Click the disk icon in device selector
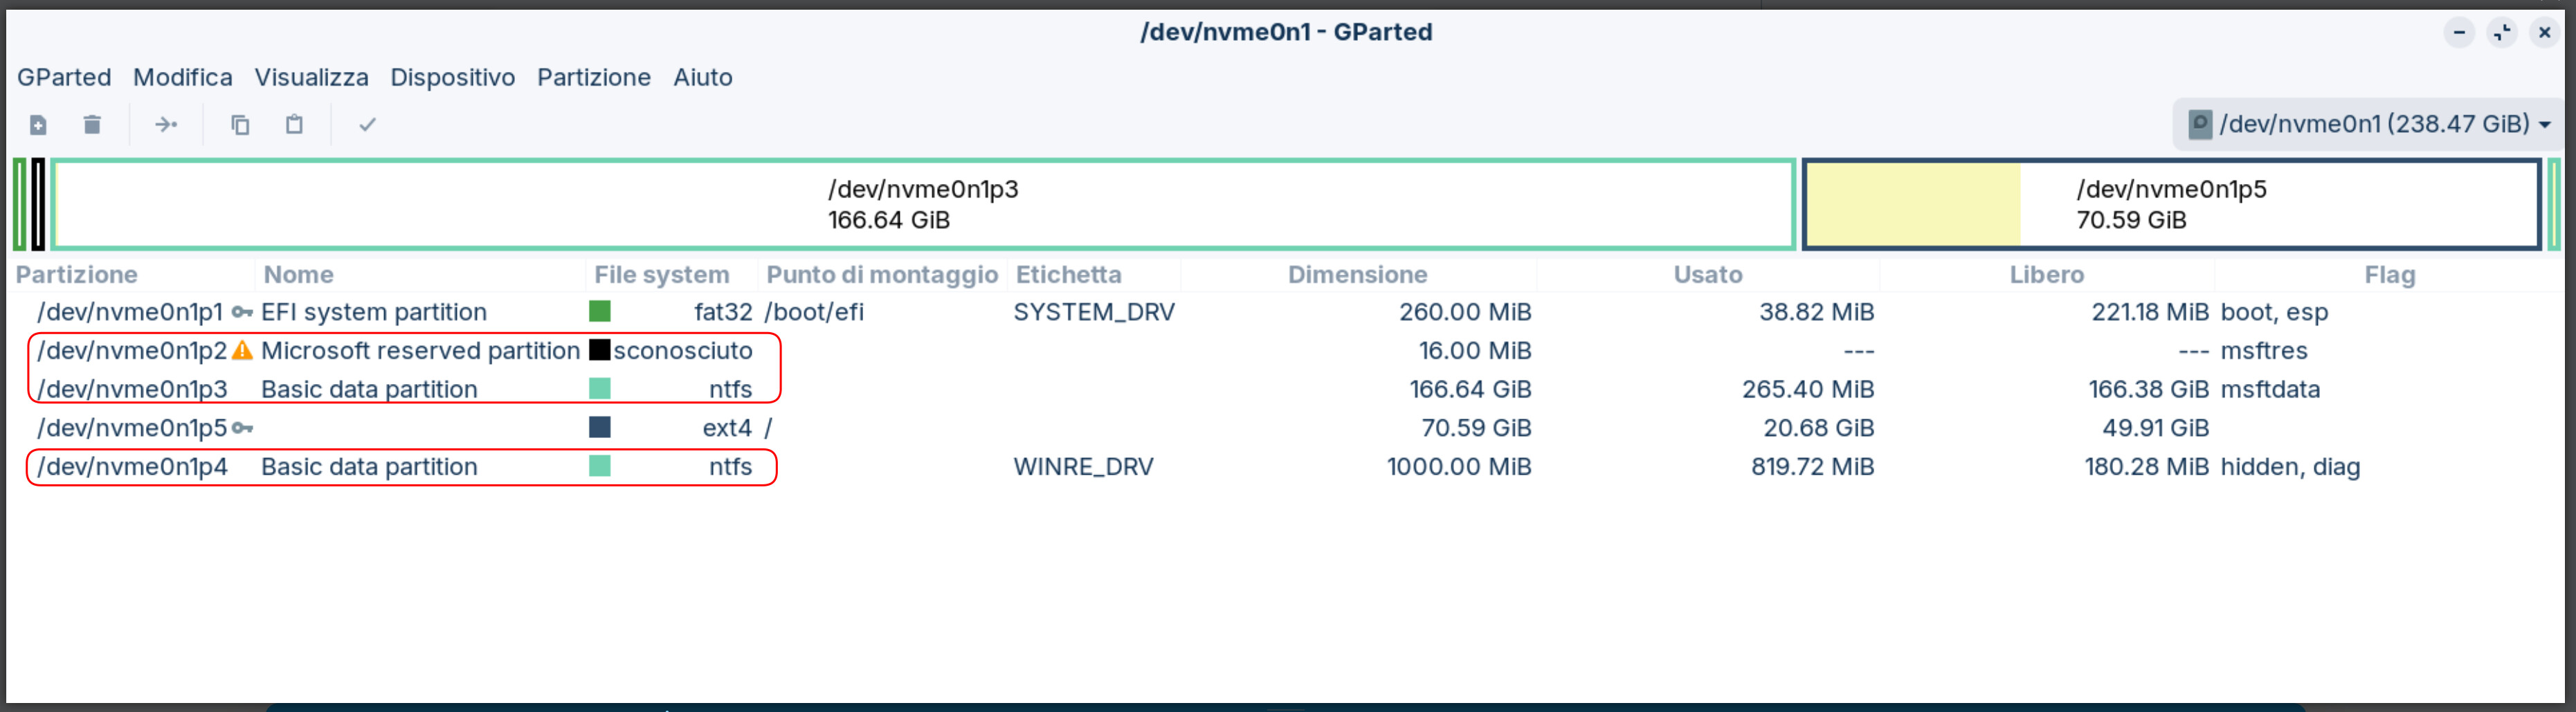 point(2200,124)
